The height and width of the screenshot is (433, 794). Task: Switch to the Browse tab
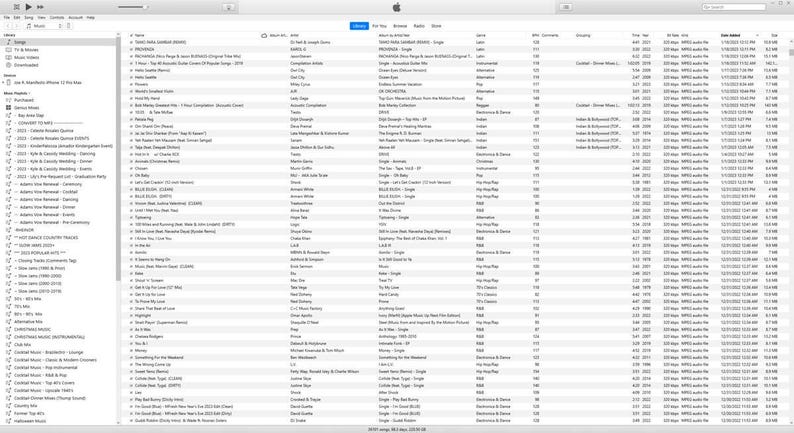(x=400, y=26)
